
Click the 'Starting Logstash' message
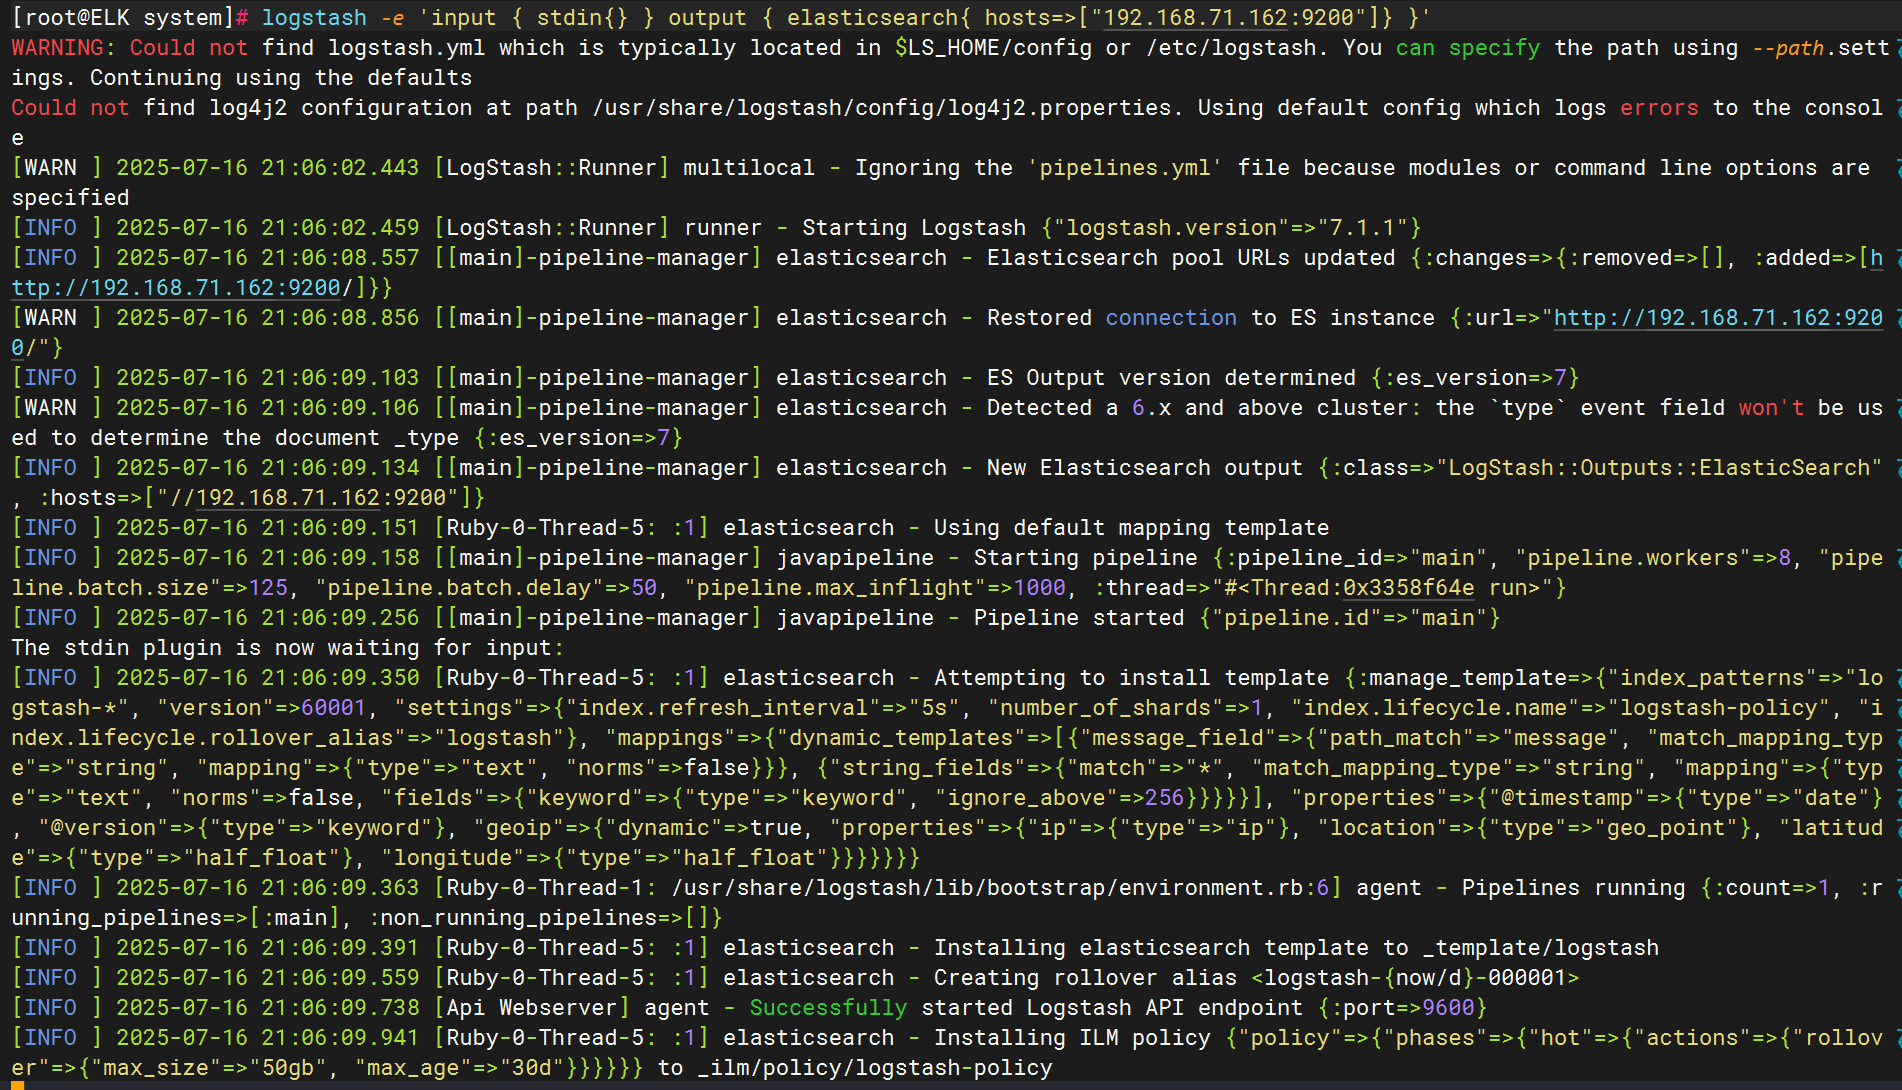pyautogui.click(x=914, y=228)
